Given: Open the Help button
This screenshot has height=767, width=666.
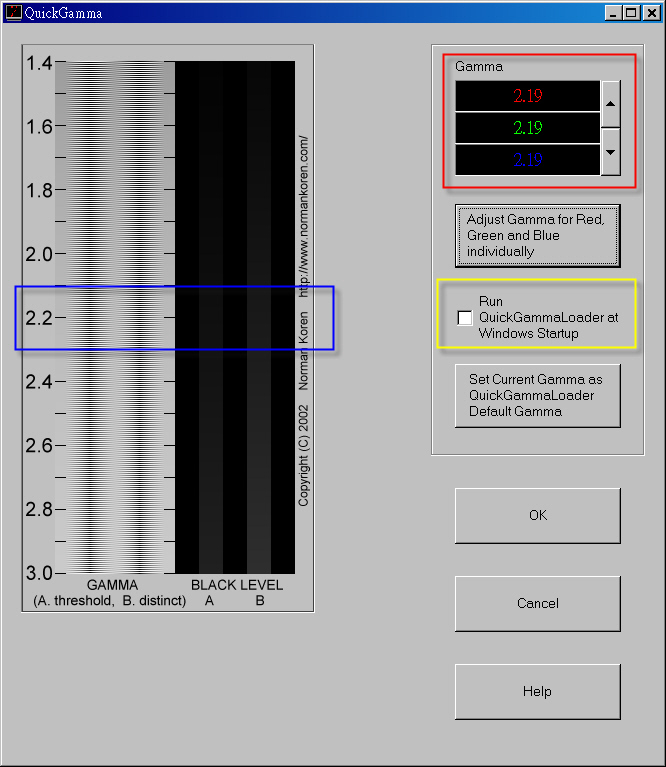Looking at the screenshot, I should (538, 692).
